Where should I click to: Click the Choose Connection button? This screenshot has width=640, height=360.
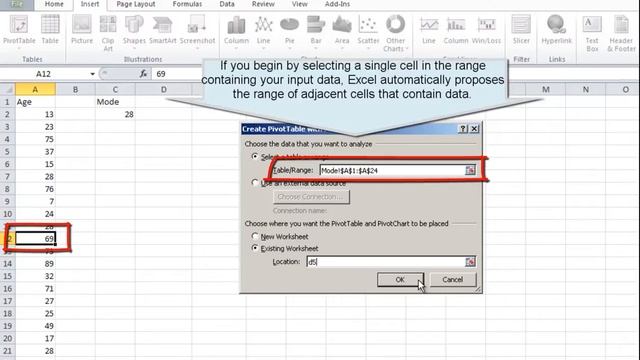pyautogui.click(x=311, y=197)
